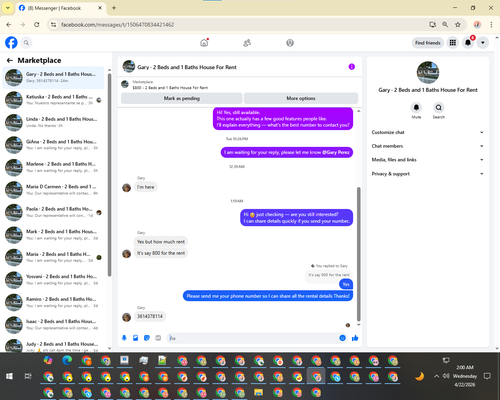Launch Microsoft Edge from the taskbar

pos(67,360)
